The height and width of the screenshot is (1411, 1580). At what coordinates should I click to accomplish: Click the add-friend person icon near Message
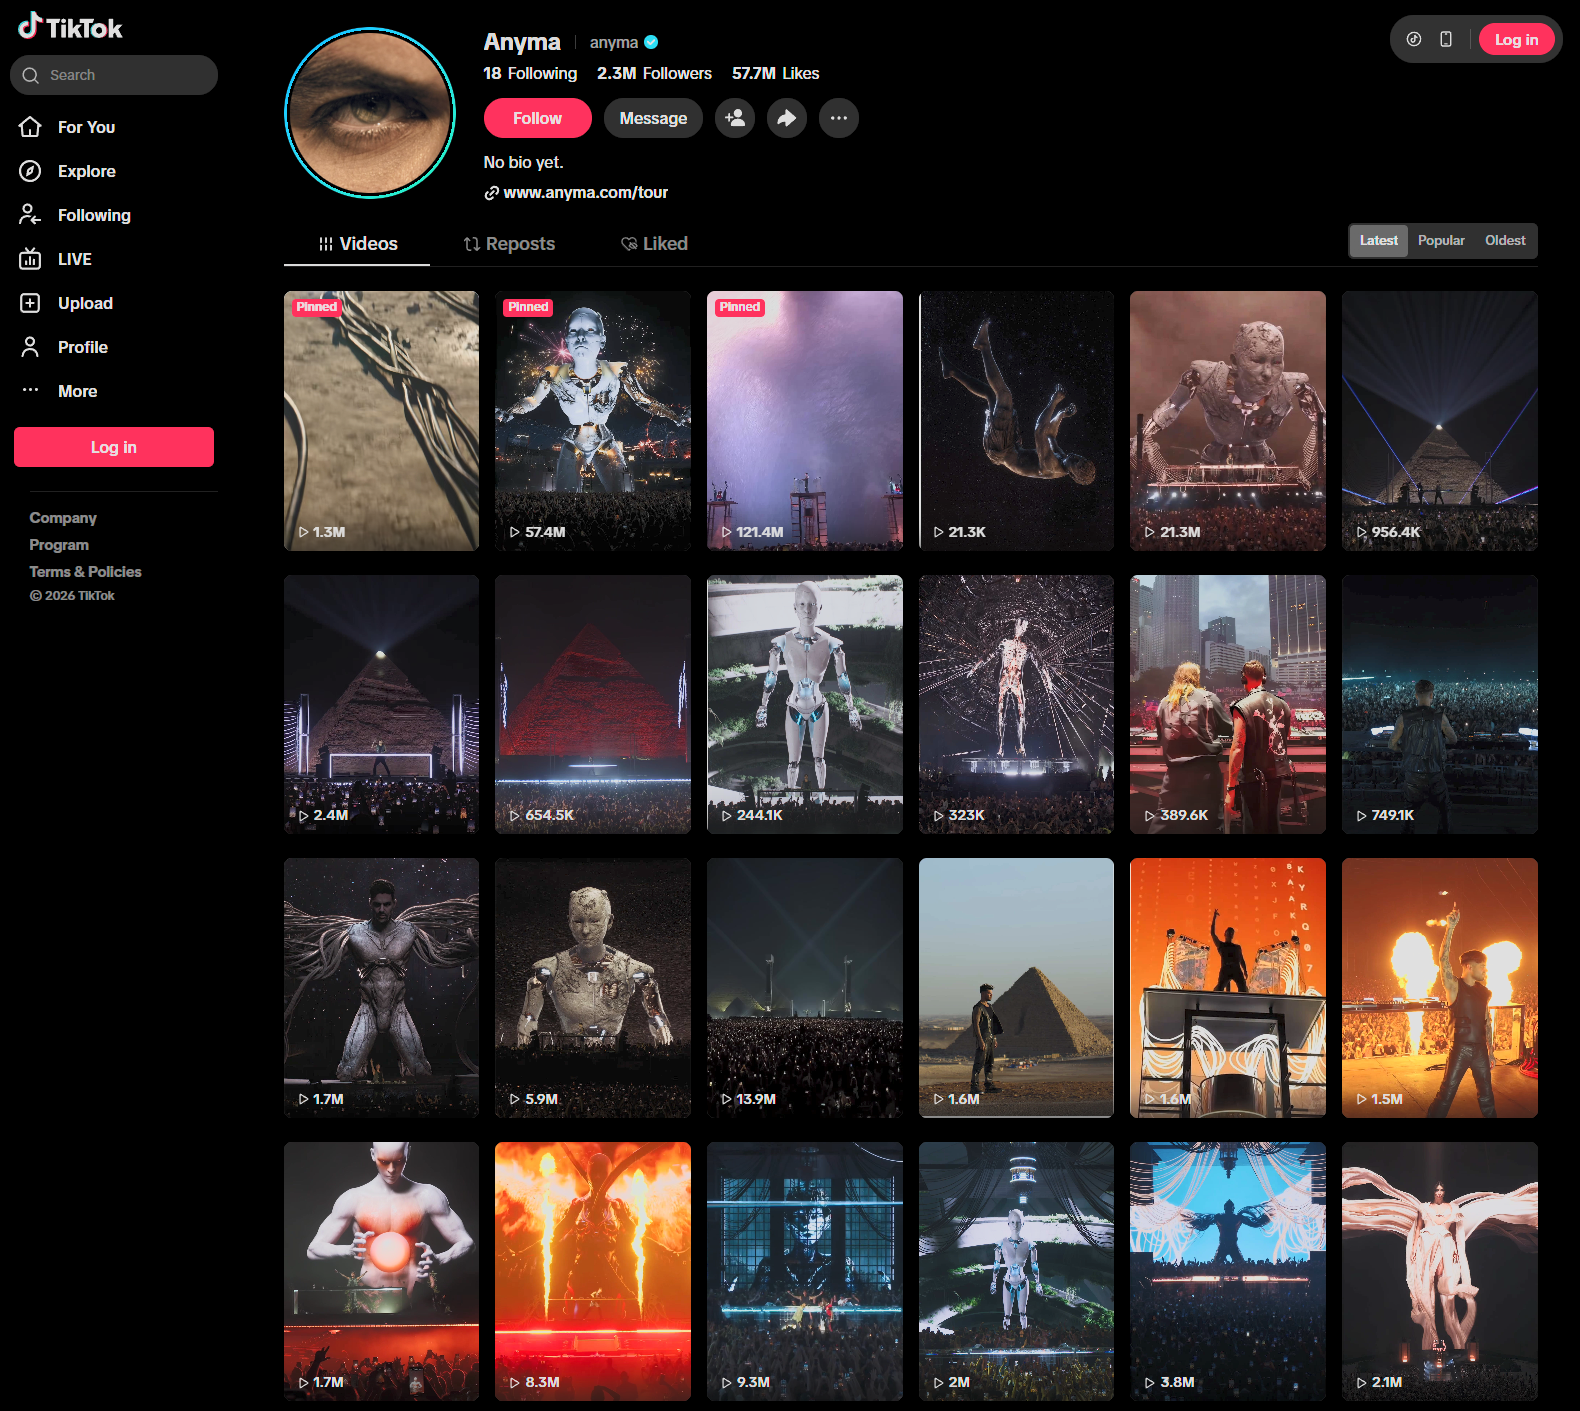(x=735, y=118)
